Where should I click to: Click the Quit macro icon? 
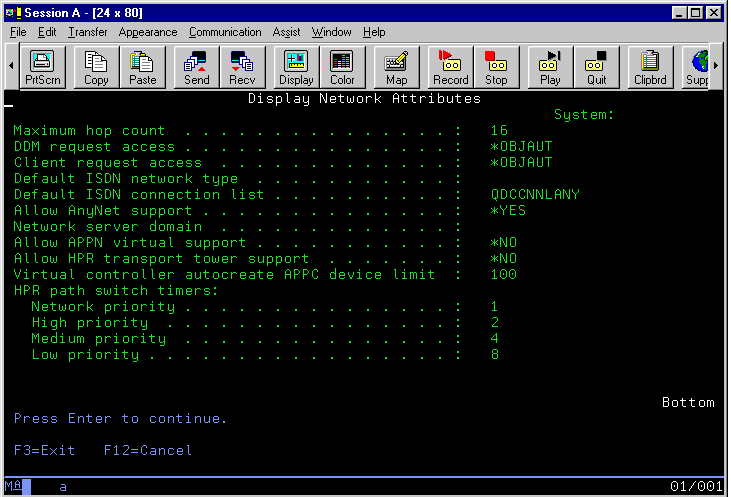[596, 67]
